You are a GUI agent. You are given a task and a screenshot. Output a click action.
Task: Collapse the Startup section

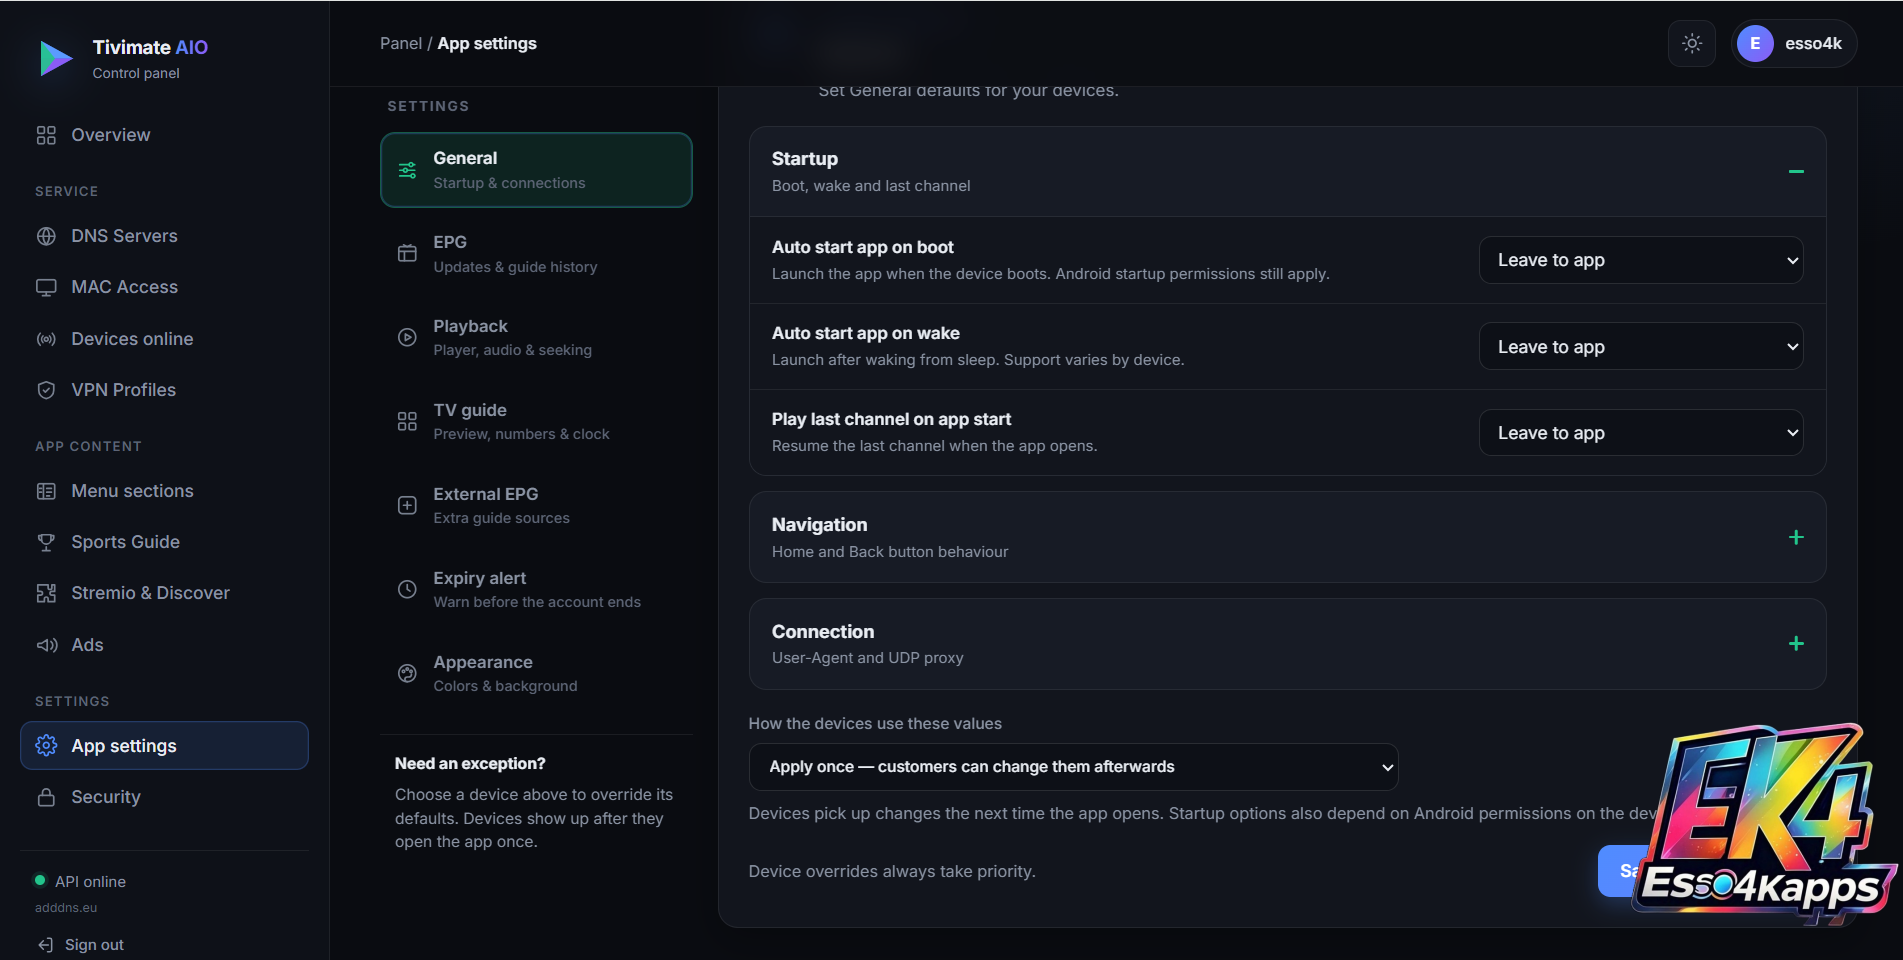click(1796, 172)
